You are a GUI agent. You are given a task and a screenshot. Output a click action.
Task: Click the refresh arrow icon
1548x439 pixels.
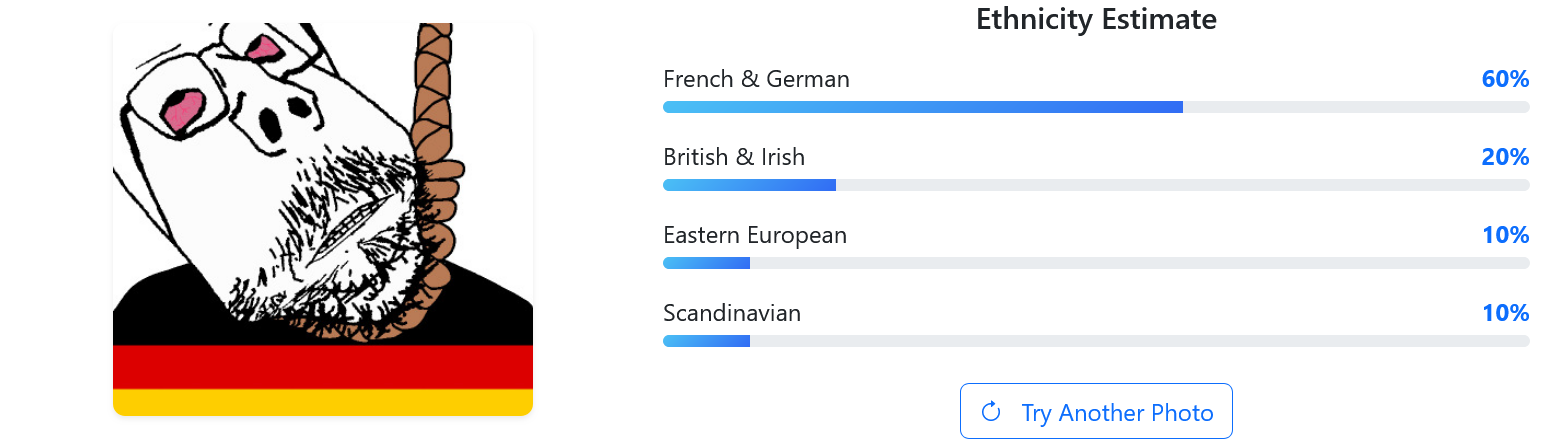[991, 412]
